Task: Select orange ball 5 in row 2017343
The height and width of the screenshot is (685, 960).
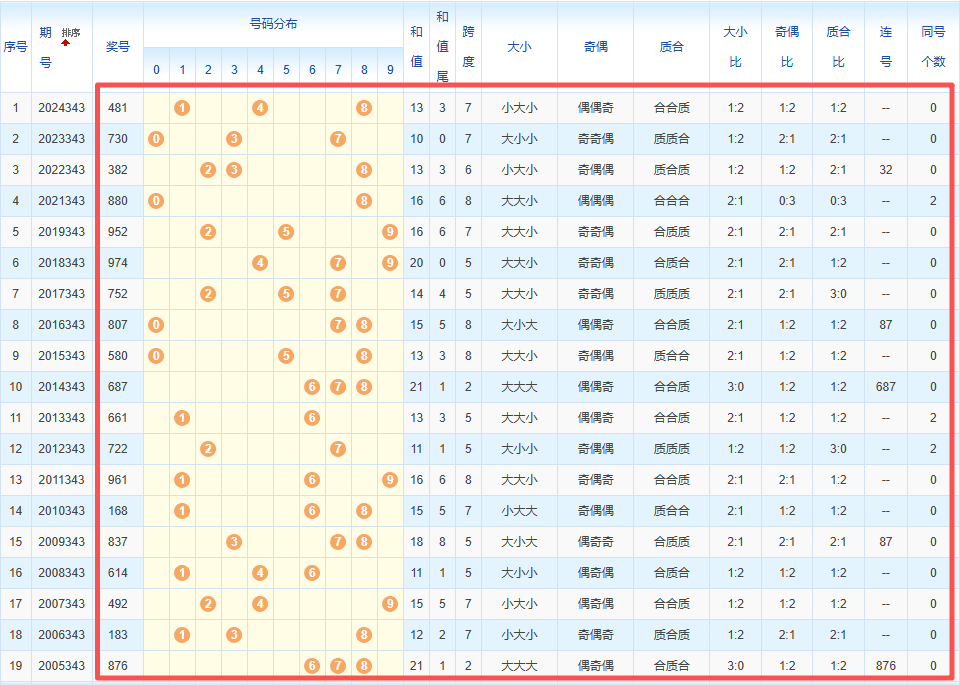Action: coord(286,294)
